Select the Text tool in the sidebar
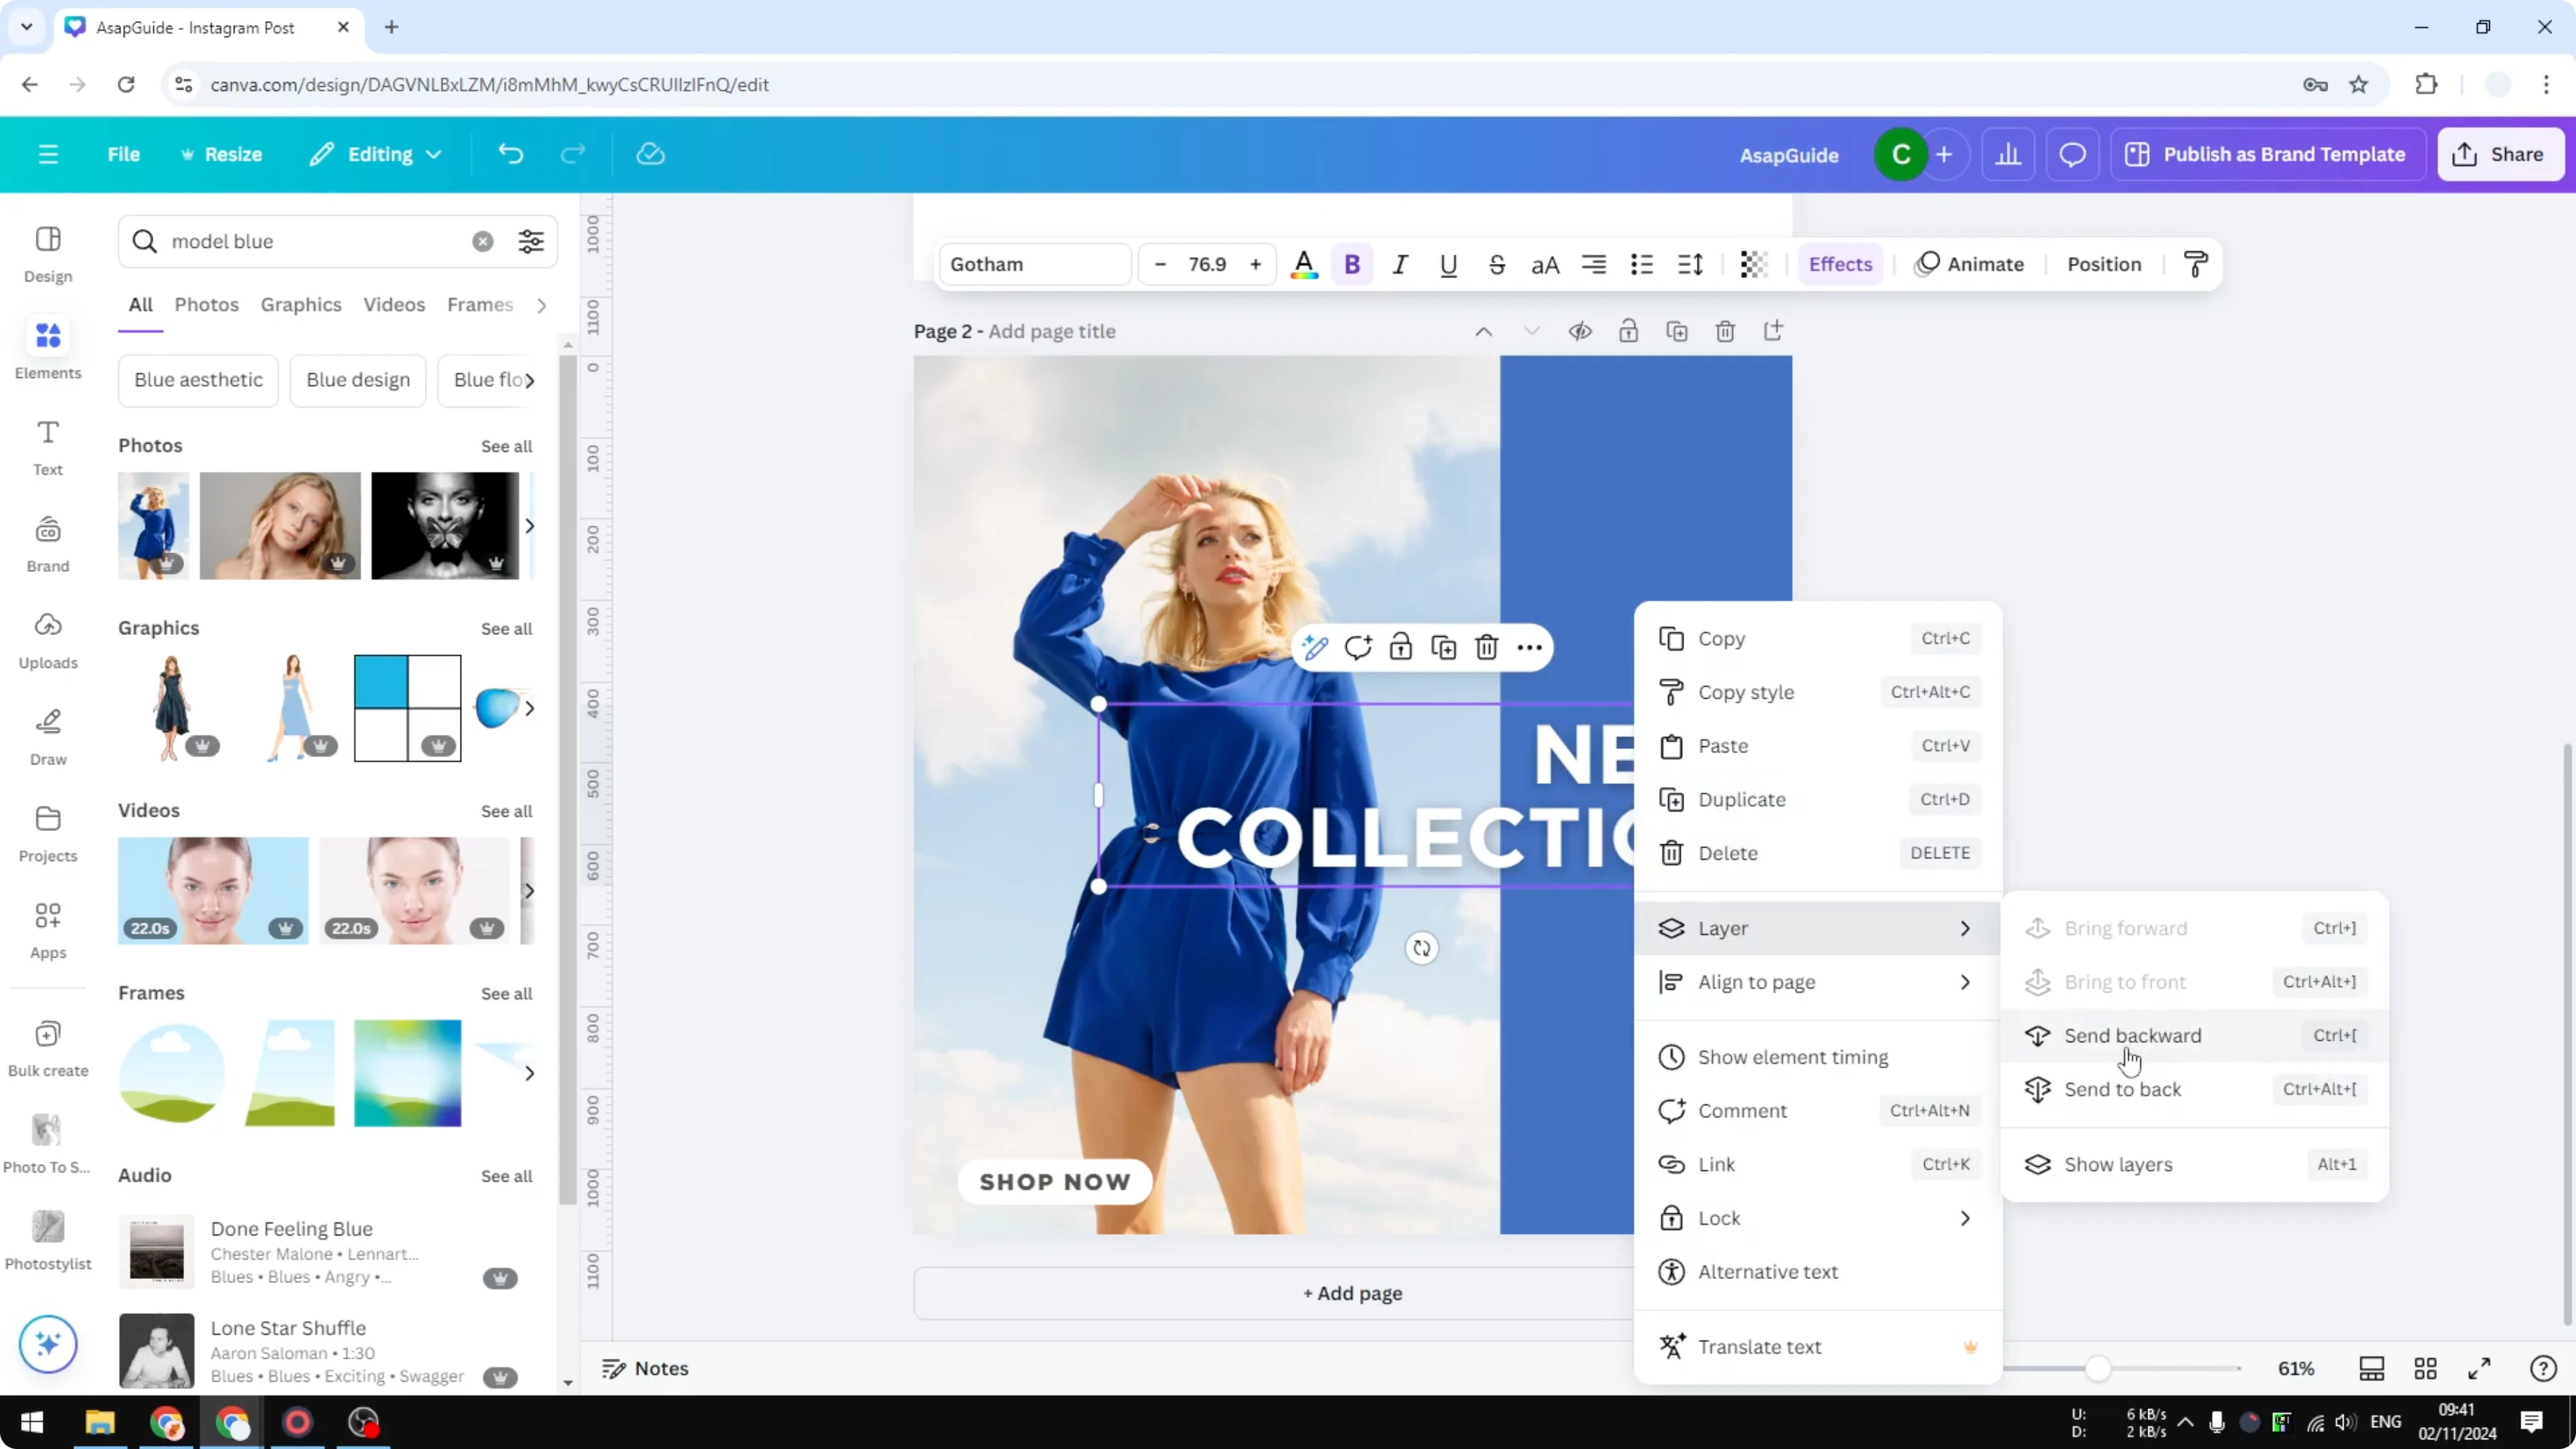Screen dimensions: 2576x1449 [x=47, y=446]
